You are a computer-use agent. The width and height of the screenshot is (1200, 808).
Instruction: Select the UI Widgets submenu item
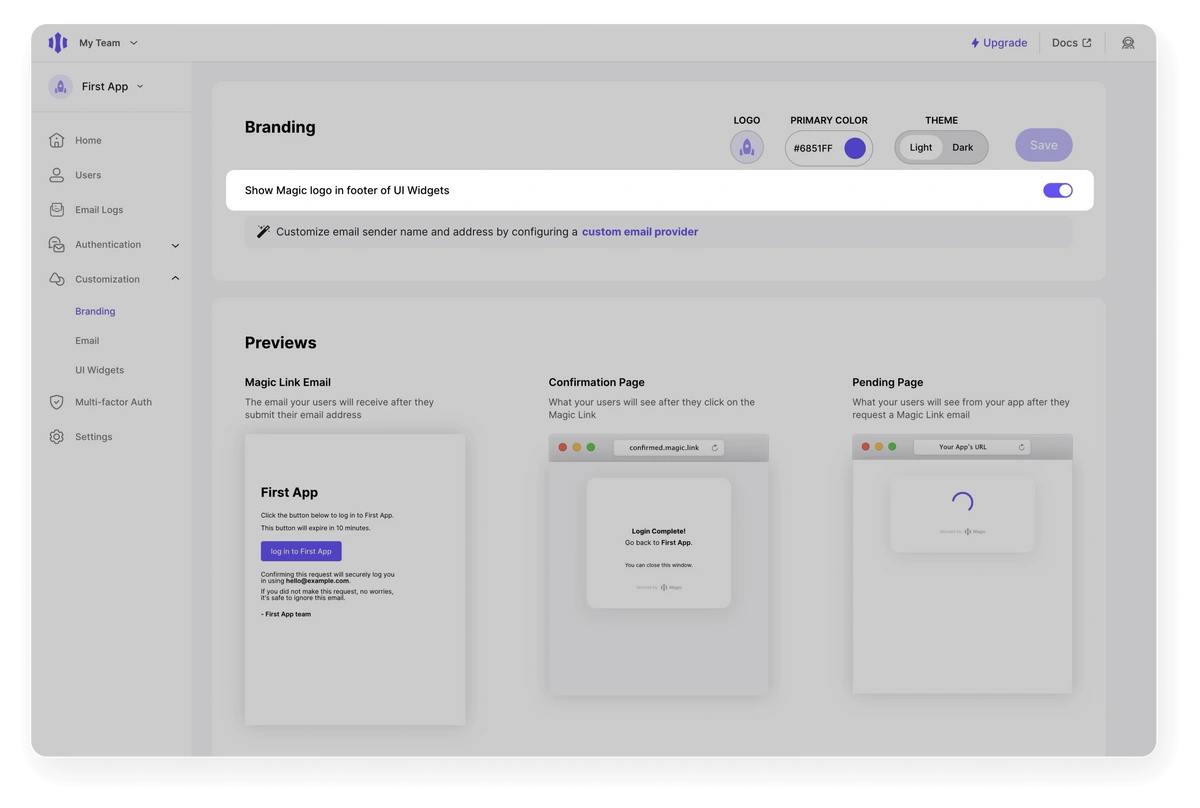coord(100,370)
